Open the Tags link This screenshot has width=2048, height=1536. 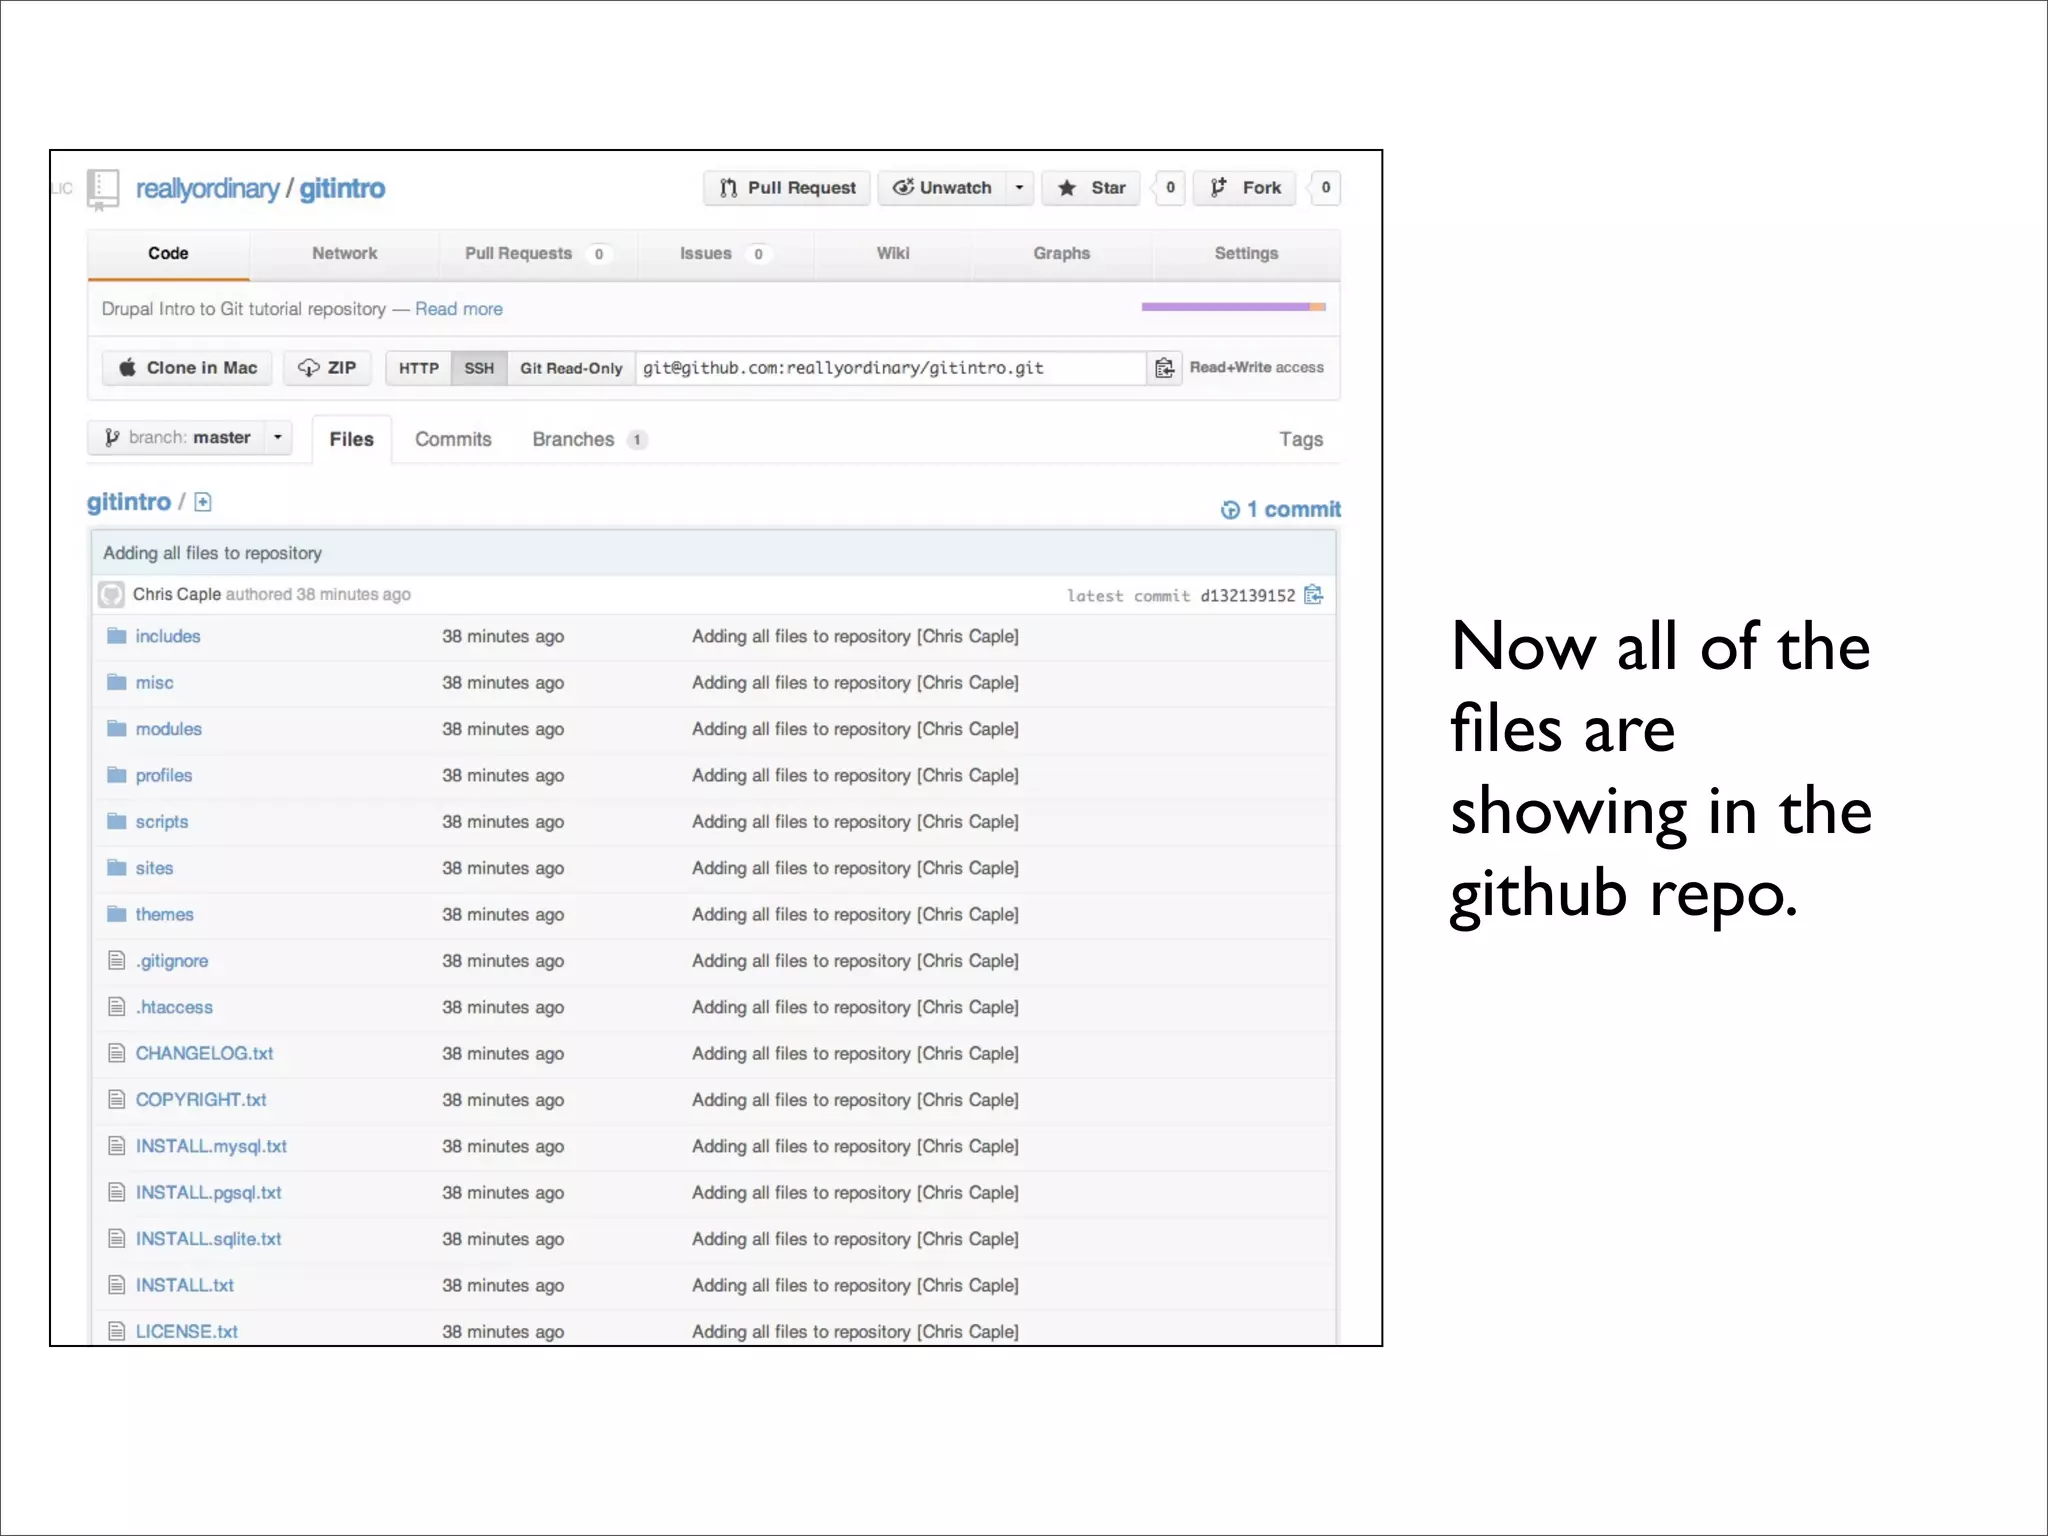[1301, 439]
